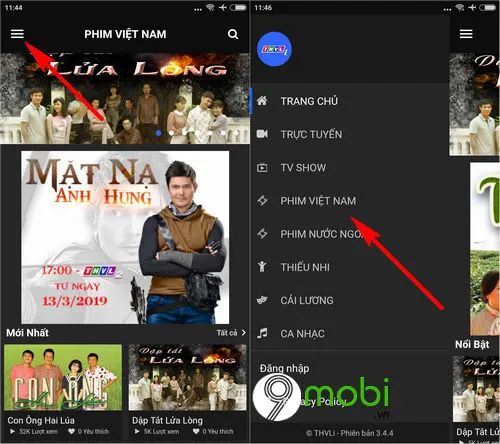Open Con Ông Hai Lúa thumbnail
This screenshot has height=444, width=500.
[63, 377]
